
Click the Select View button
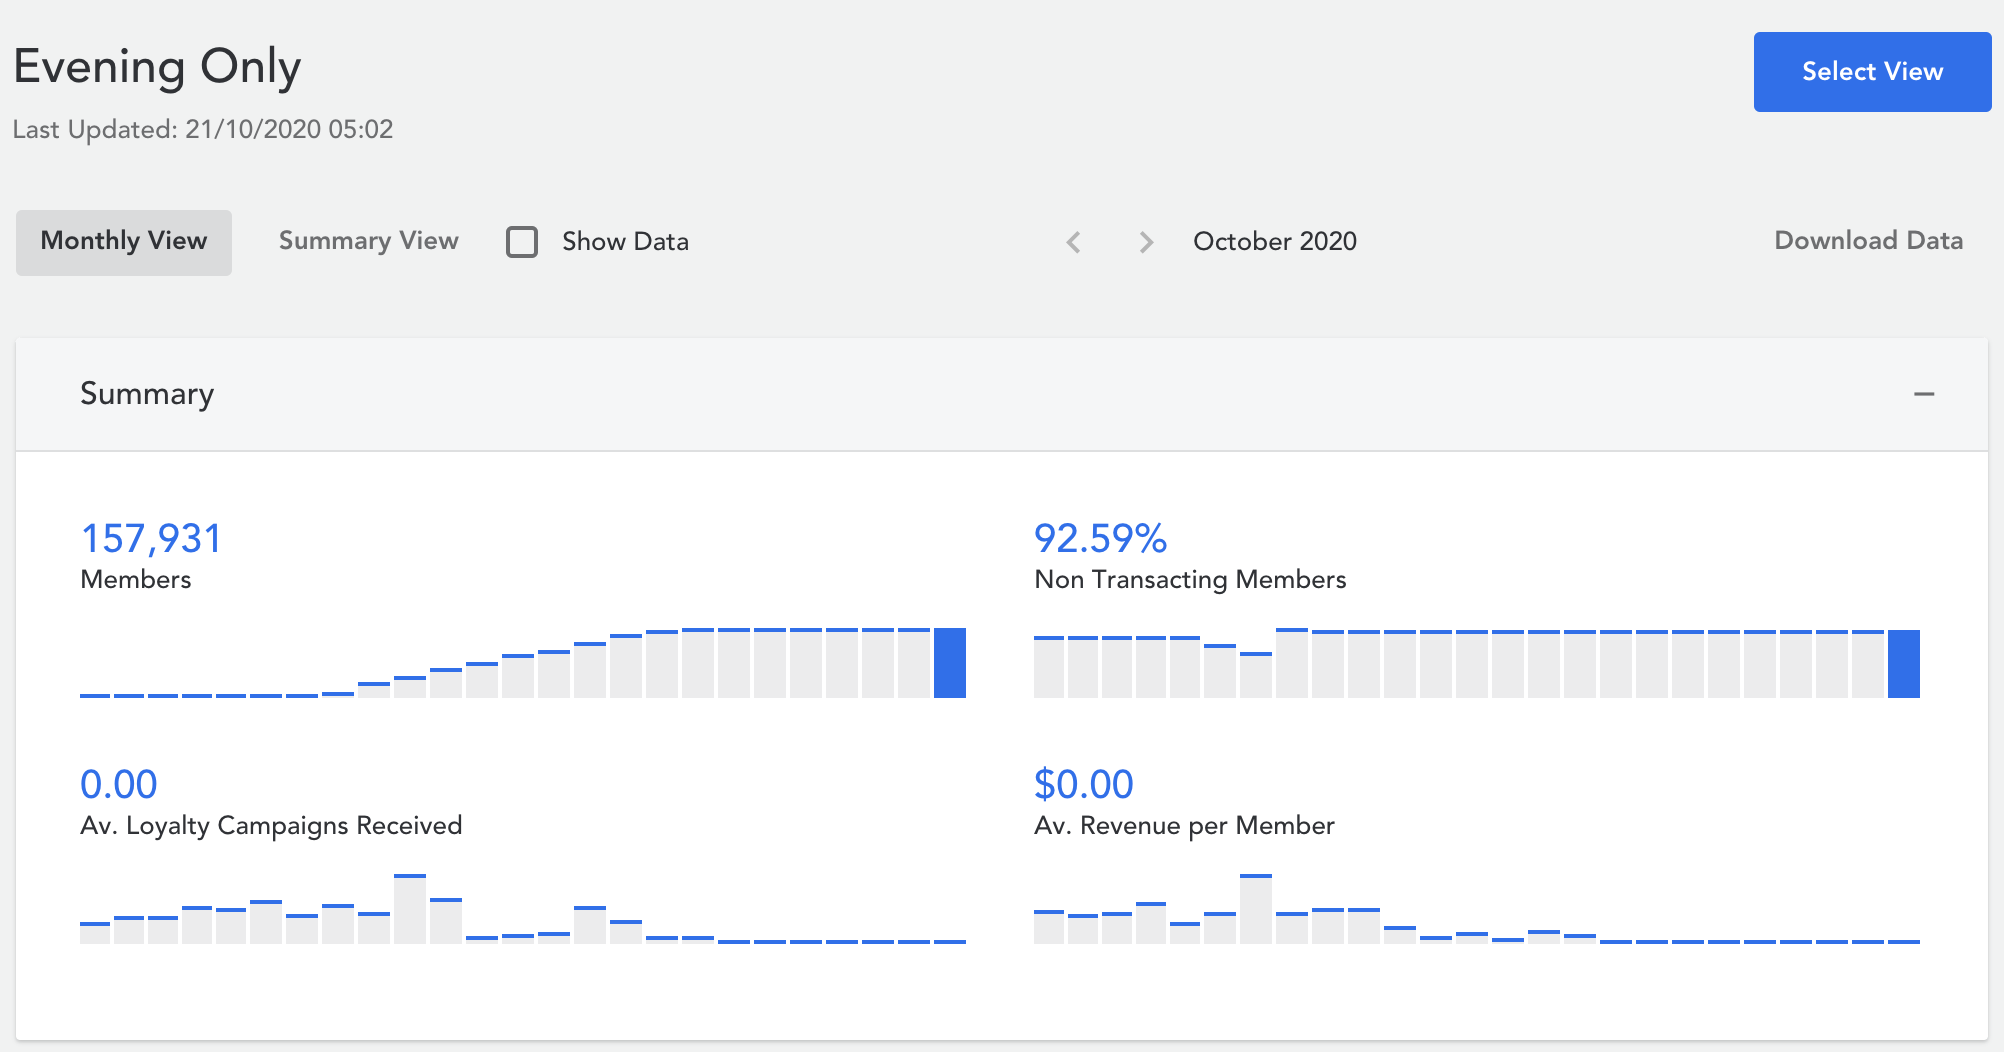pos(1872,72)
